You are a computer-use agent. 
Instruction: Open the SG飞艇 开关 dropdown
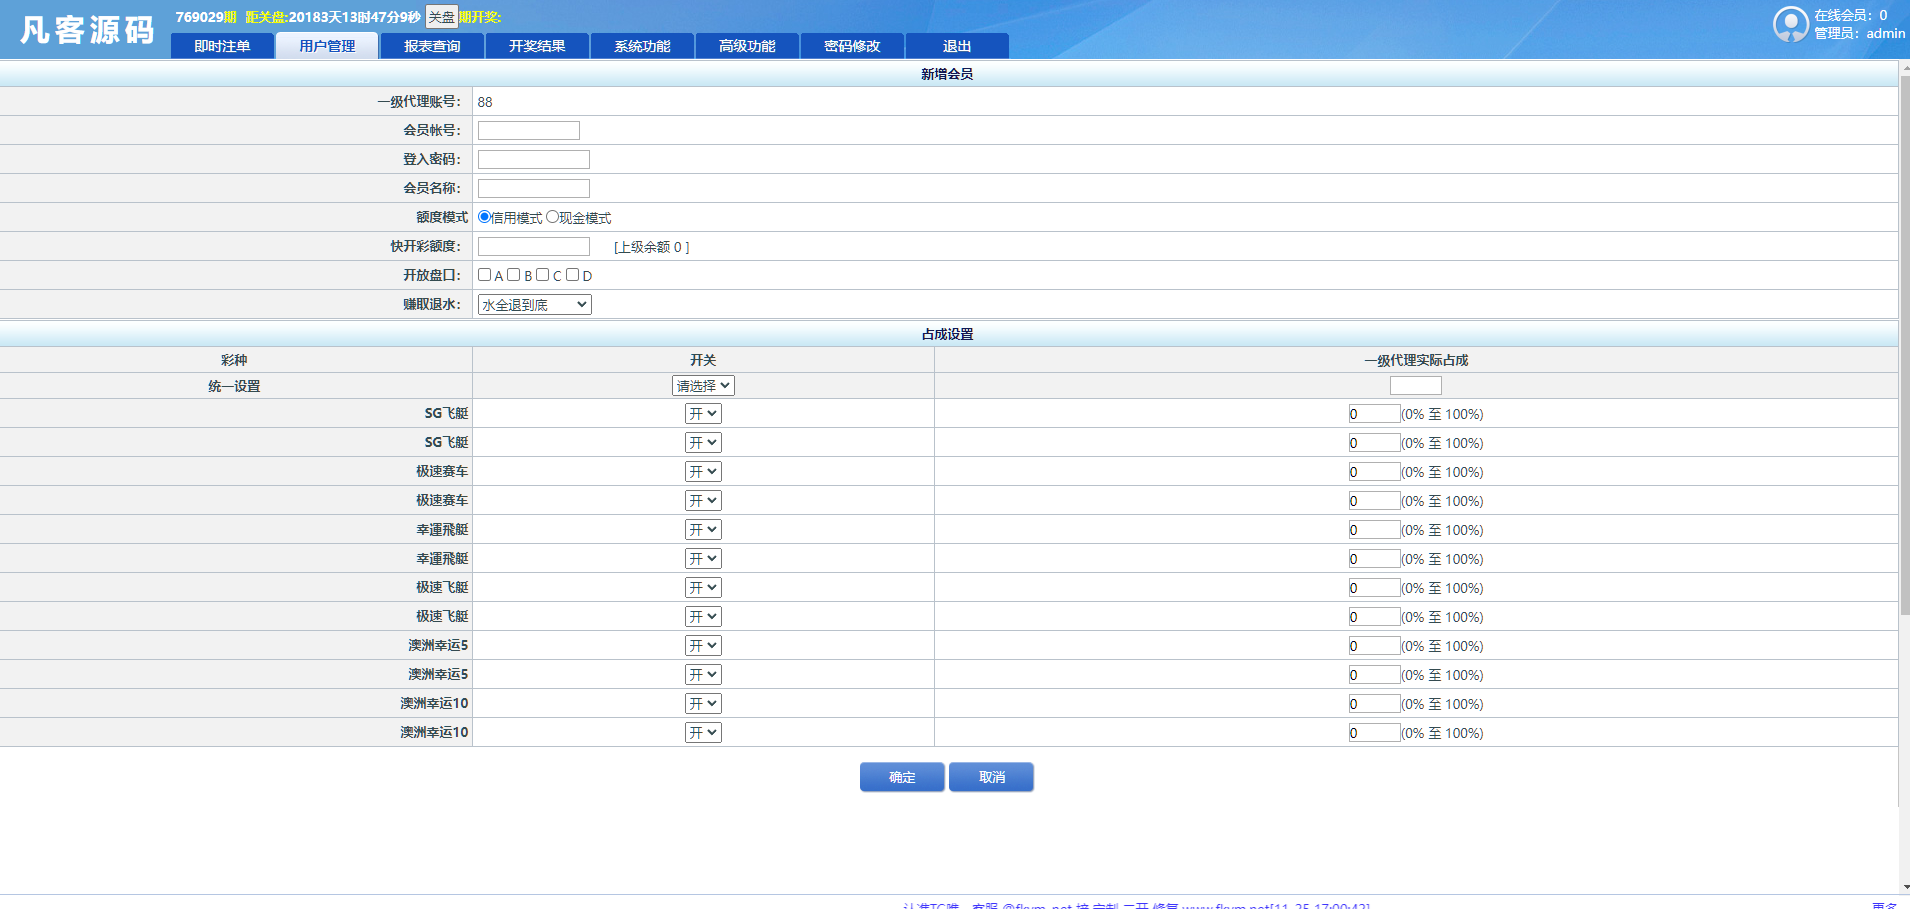click(x=703, y=413)
